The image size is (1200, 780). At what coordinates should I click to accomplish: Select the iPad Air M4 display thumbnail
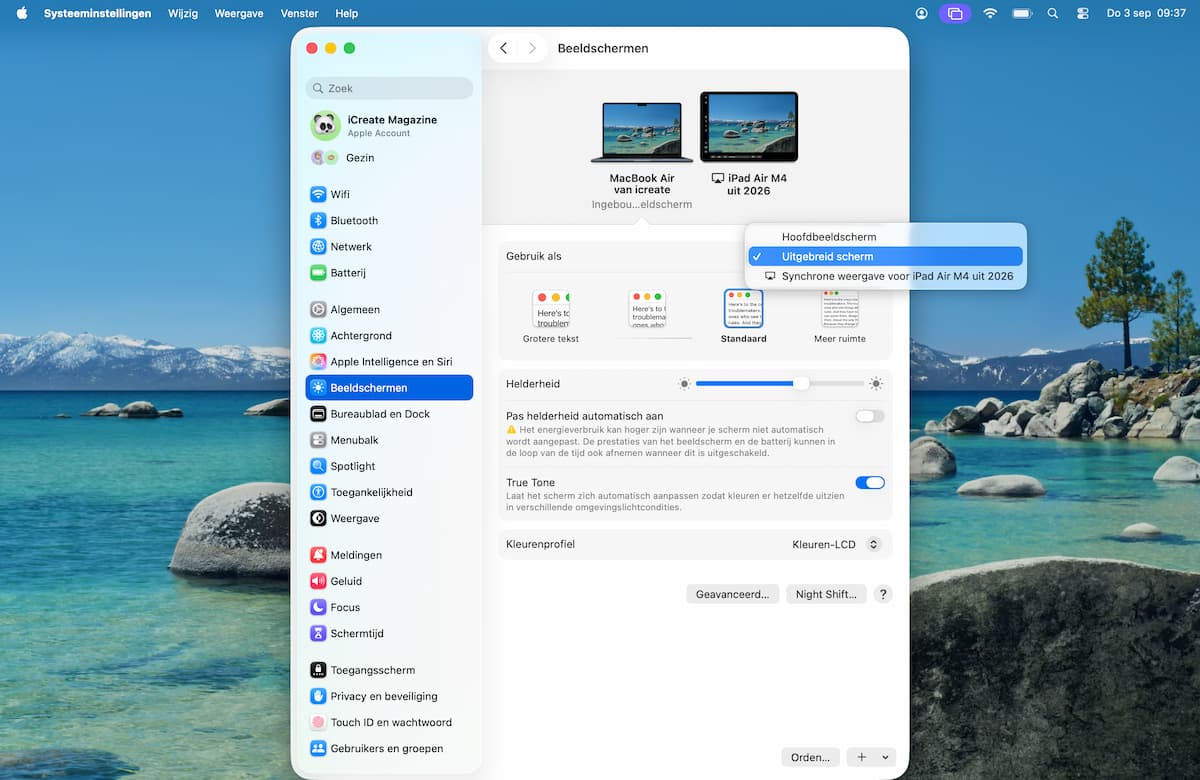[x=749, y=127]
